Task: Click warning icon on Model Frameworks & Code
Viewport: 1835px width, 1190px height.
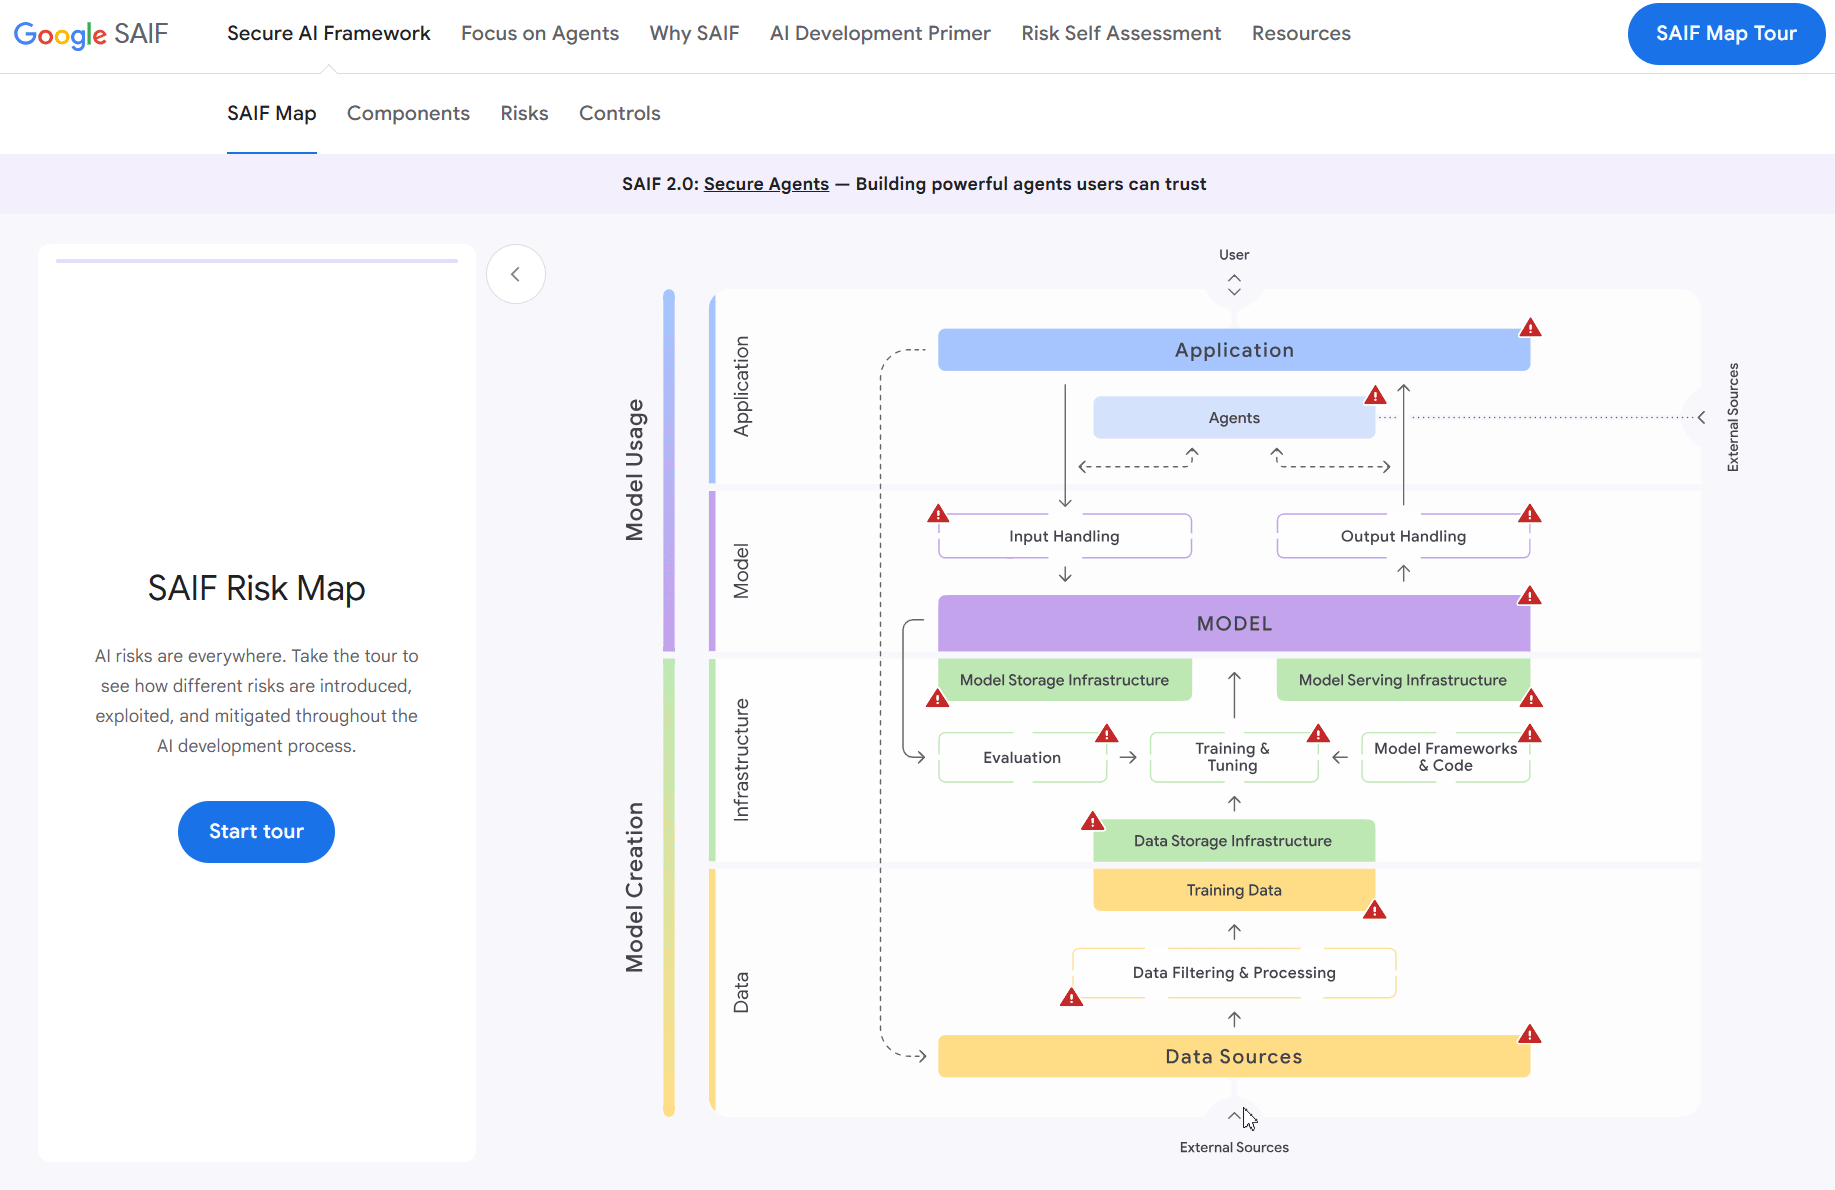Action: coord(1530,734)
